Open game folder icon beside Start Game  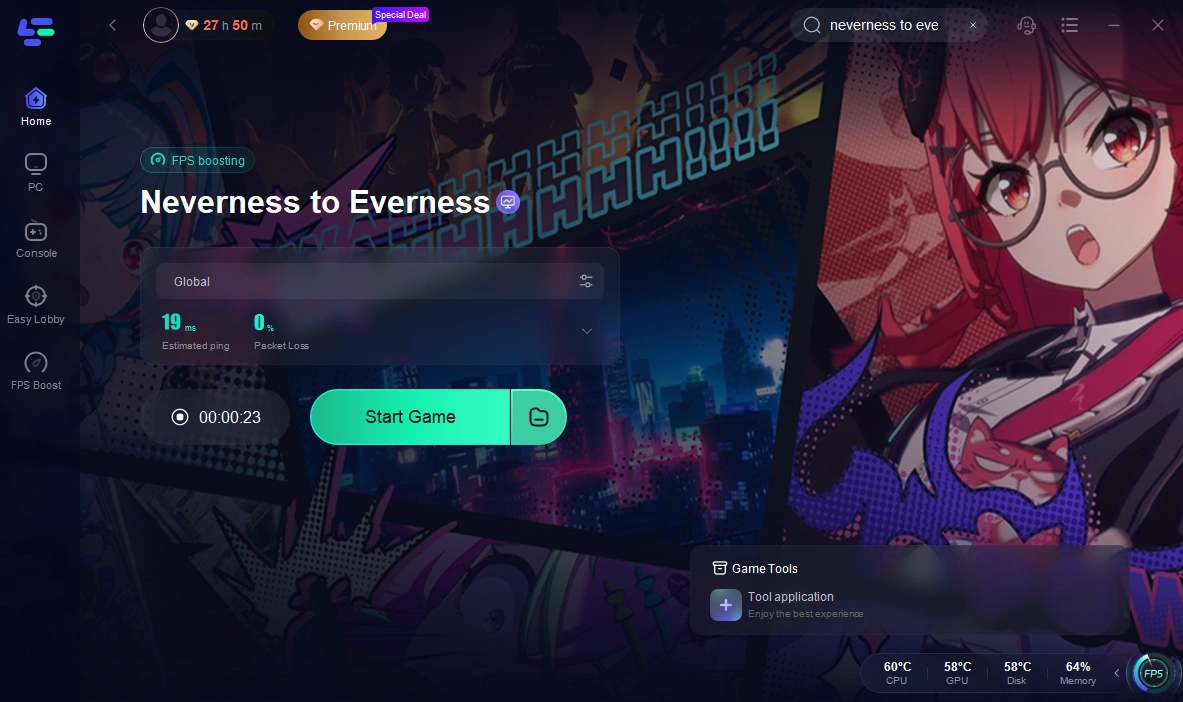(539, 417)
